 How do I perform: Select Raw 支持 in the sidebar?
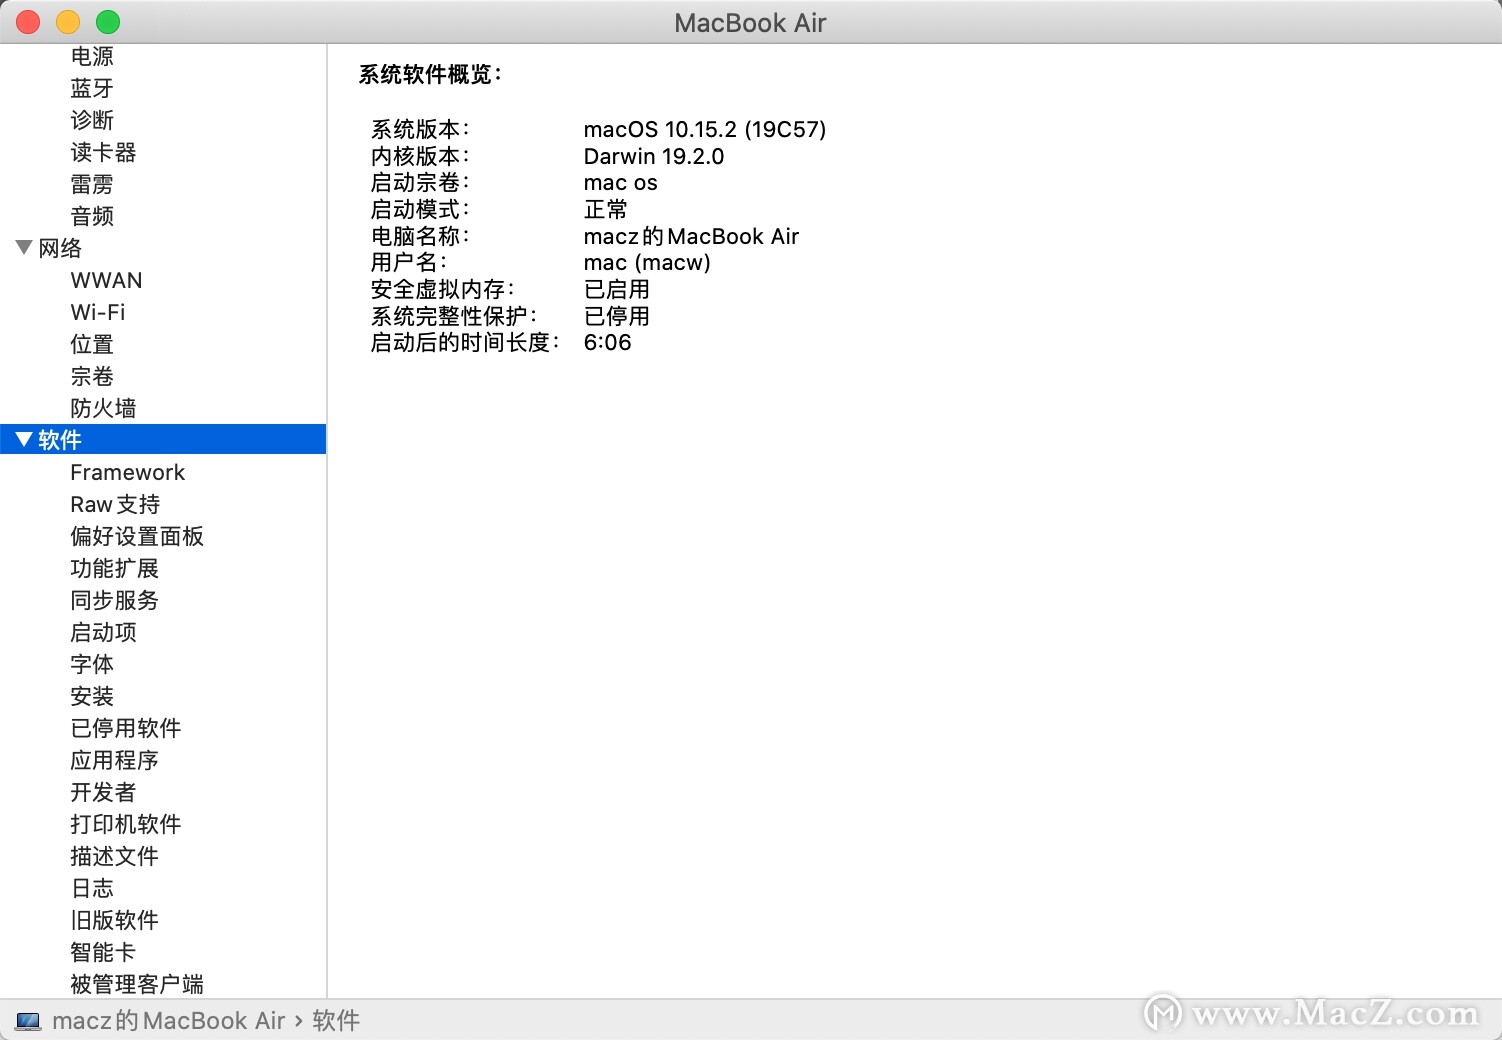coord(115,504)
